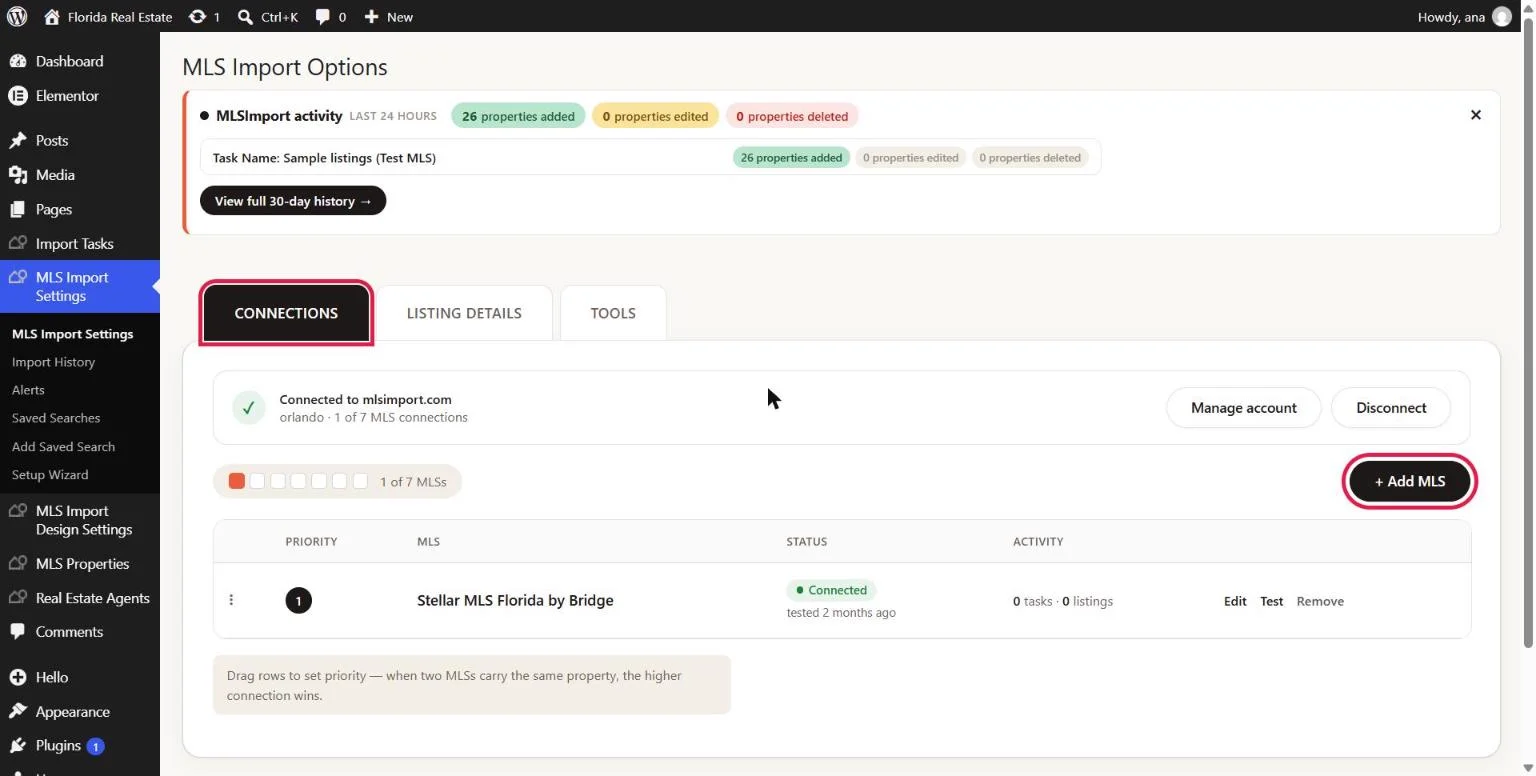Click the Elementor icon in sidebar
1536x776 pixels.
click(x=17, y=96)
